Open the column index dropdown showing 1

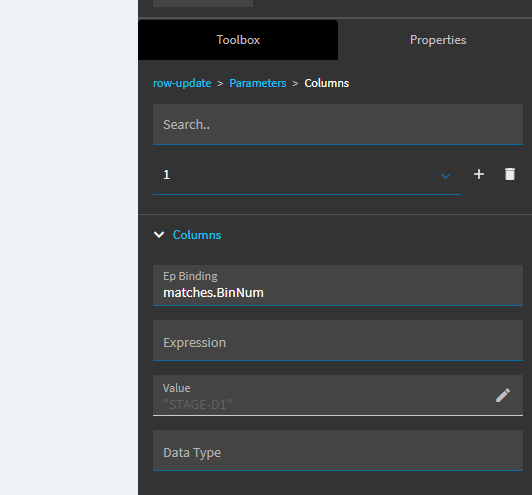click(x=307, y=174)
